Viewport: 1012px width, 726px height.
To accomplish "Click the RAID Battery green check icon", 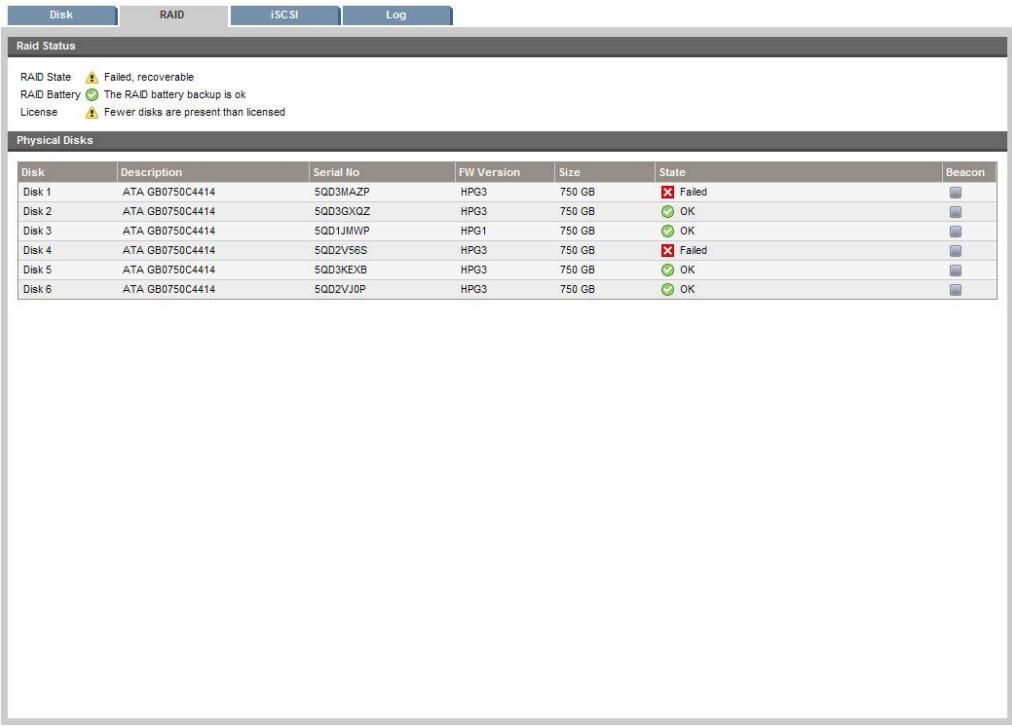I will 92,95.
